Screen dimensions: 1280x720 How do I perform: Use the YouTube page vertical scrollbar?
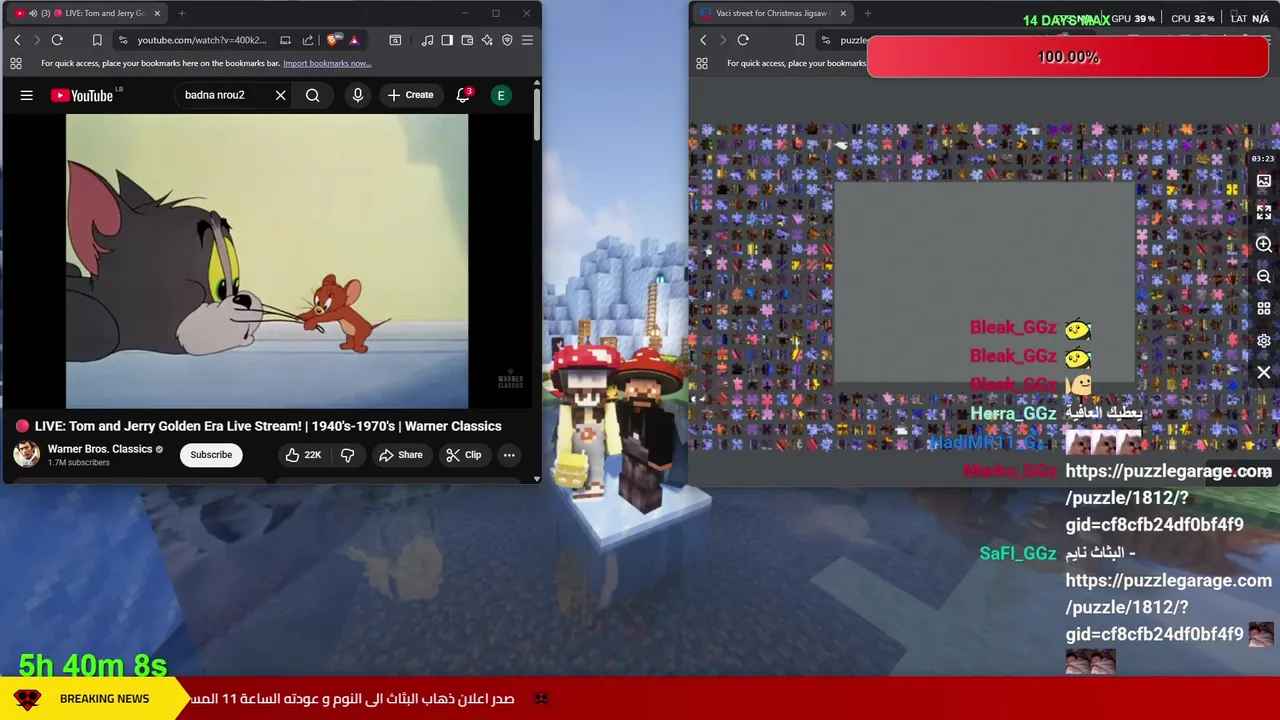tap(536, 115)
